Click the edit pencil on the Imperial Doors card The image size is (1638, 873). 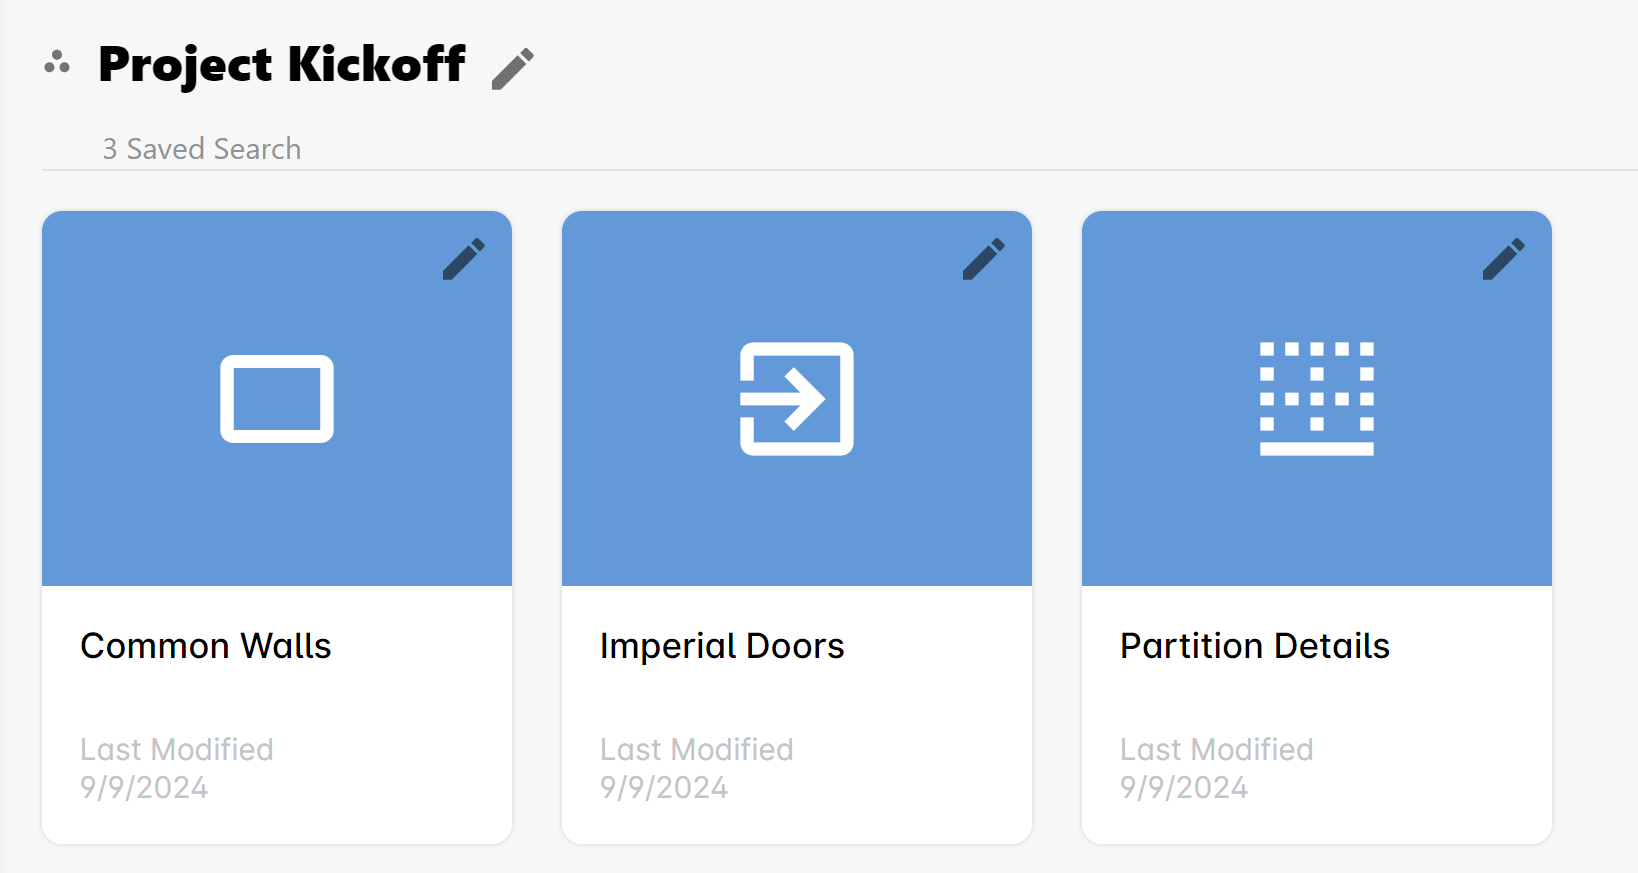point(984,259)
